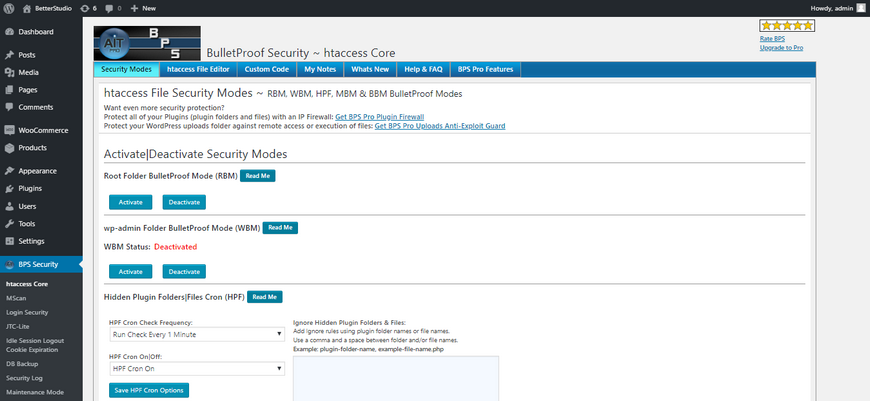This screenshot has height=401, width=870.
Task: Open the WordPress logo menu
Action: point(9,8)
